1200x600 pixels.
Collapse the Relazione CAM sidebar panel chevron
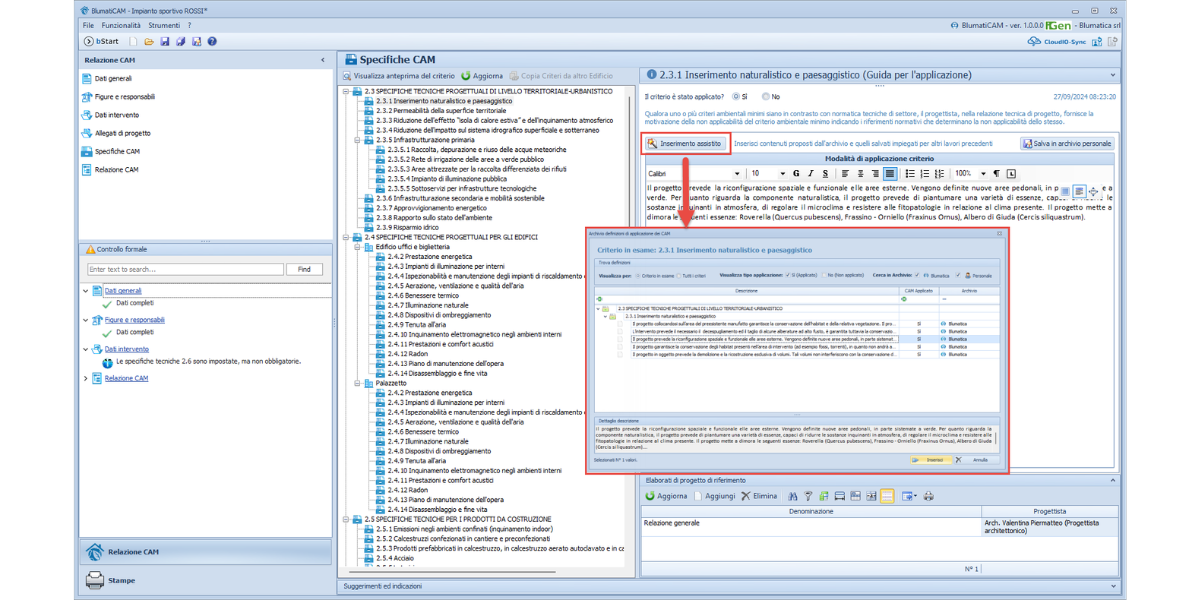click(322, 60)
